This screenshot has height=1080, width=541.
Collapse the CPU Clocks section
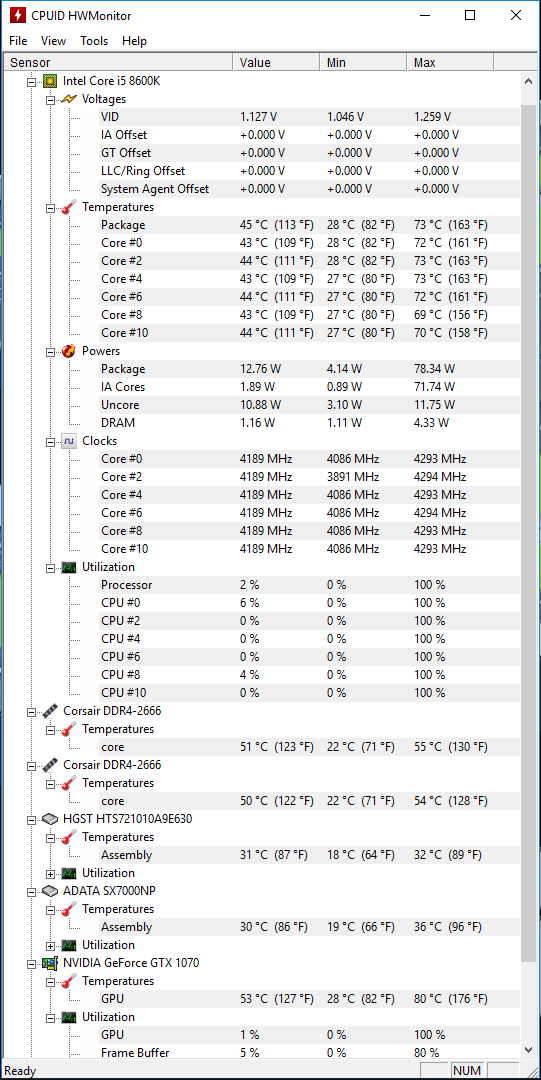click(50, 442)
